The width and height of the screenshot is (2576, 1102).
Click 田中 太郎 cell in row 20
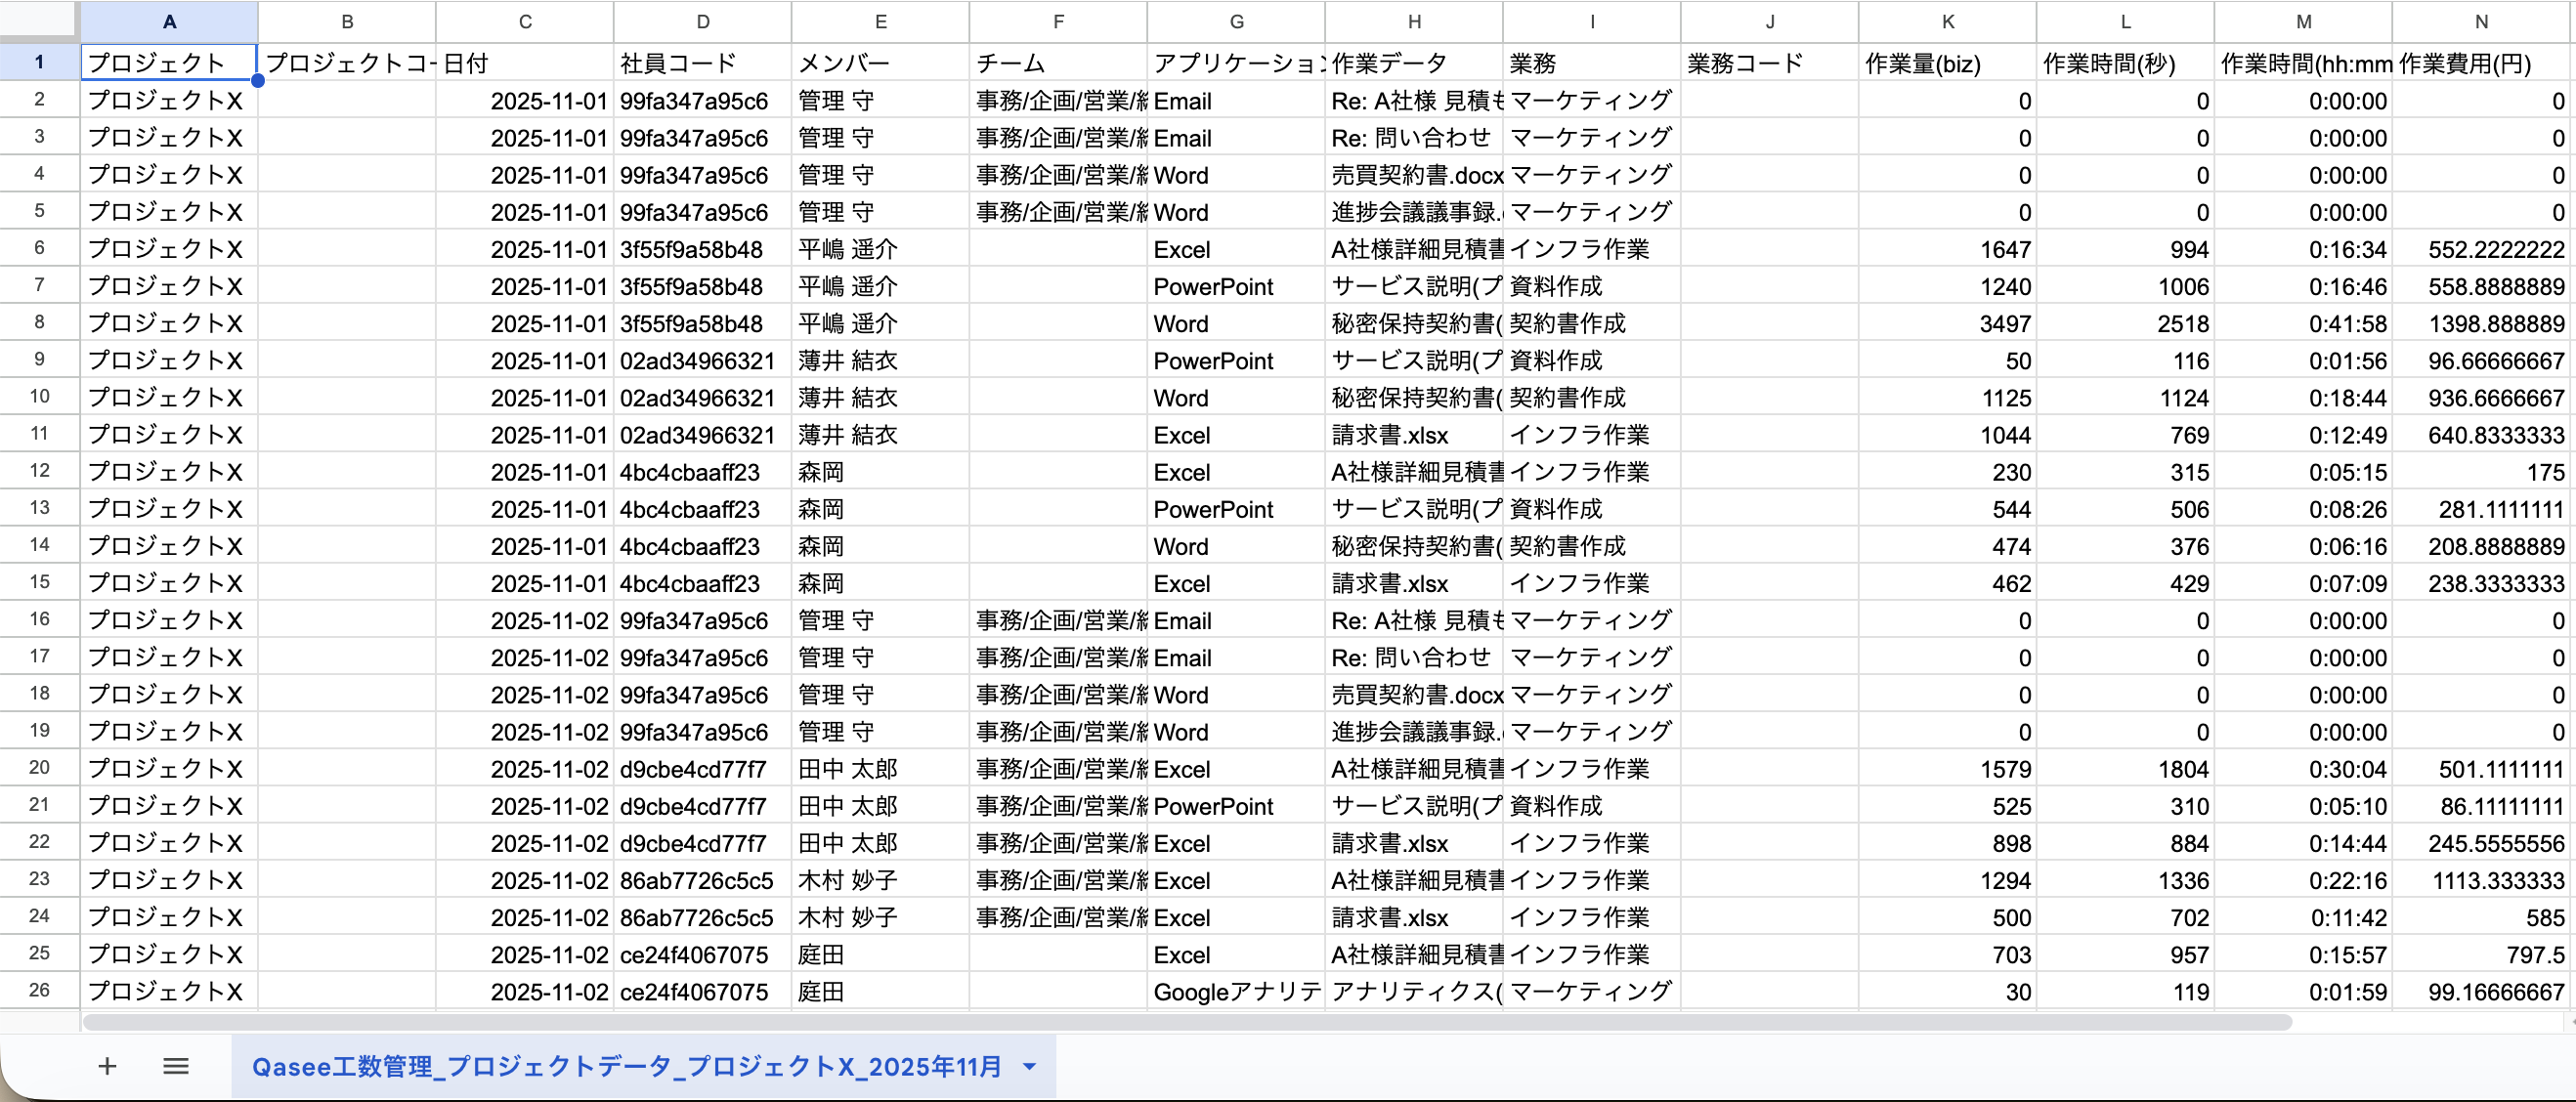pos(881,769)
